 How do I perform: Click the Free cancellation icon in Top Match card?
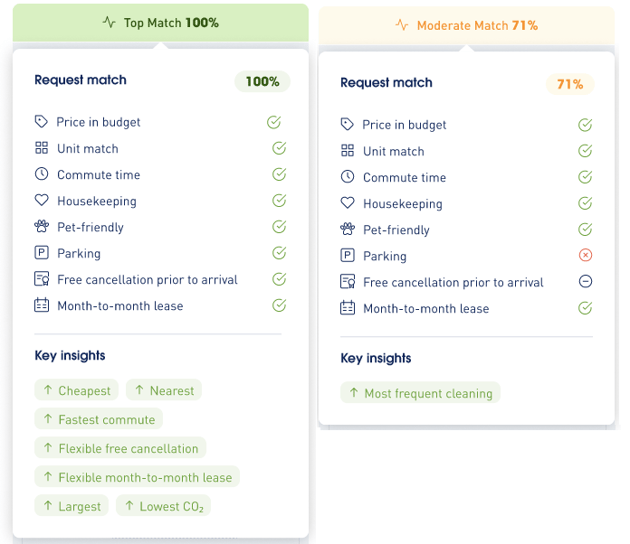[x=41, y=279]
